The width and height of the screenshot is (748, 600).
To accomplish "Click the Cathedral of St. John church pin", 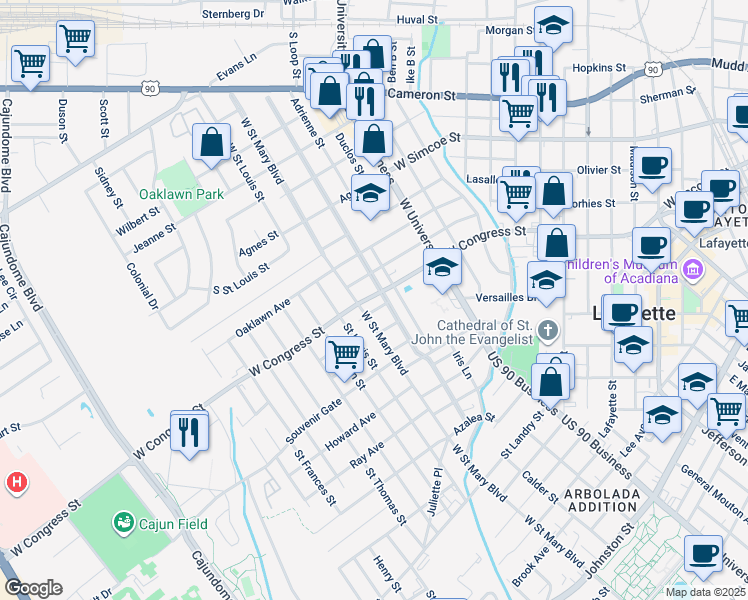I will pyautogui.click(x=548, y=331).
